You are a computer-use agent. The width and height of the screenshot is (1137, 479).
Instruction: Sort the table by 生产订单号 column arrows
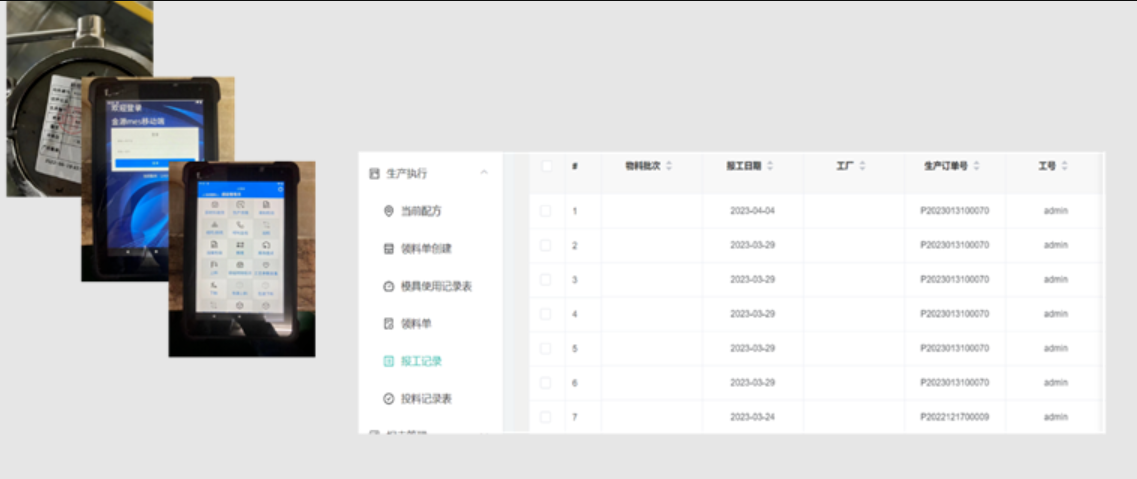976,166
